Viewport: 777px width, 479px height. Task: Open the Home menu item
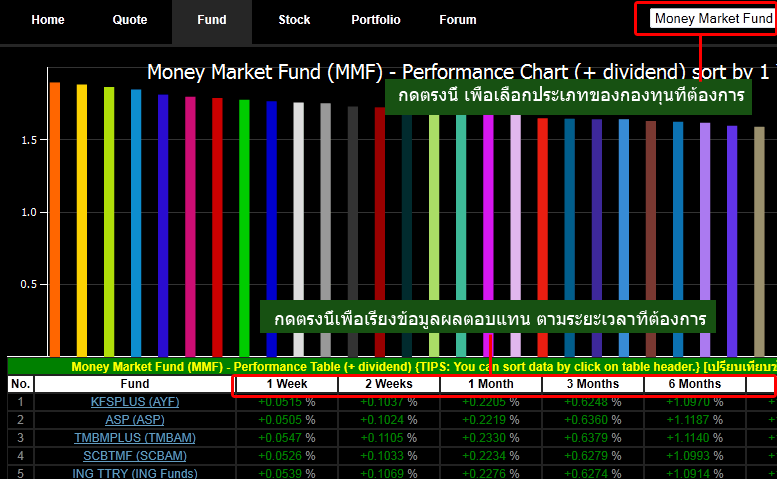click(48, 20)
